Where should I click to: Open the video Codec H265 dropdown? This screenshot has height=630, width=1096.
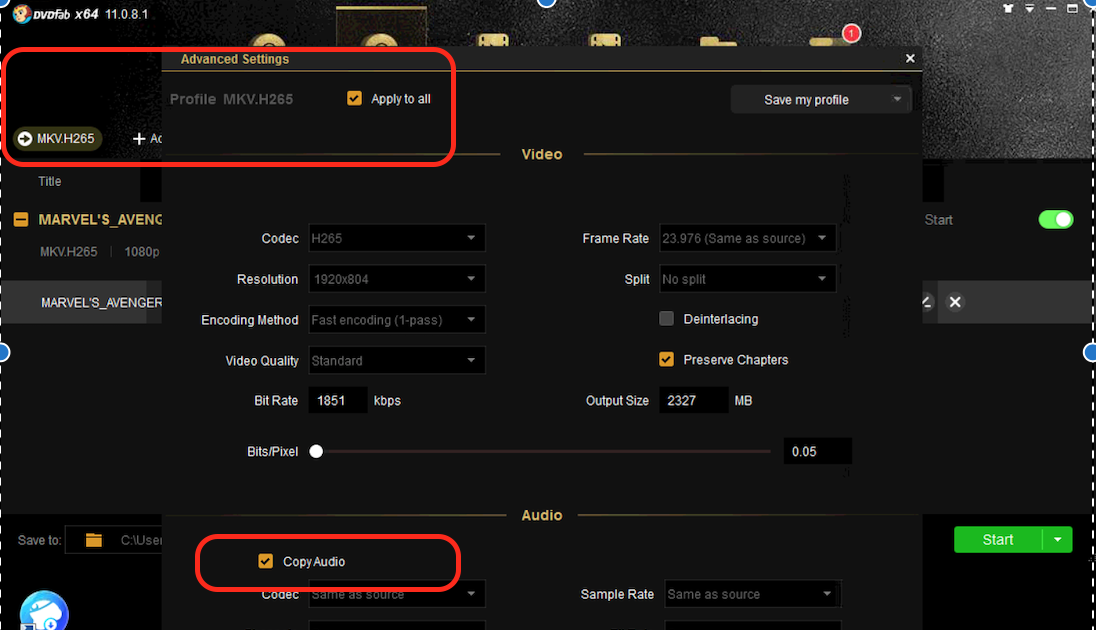(396, 238)
